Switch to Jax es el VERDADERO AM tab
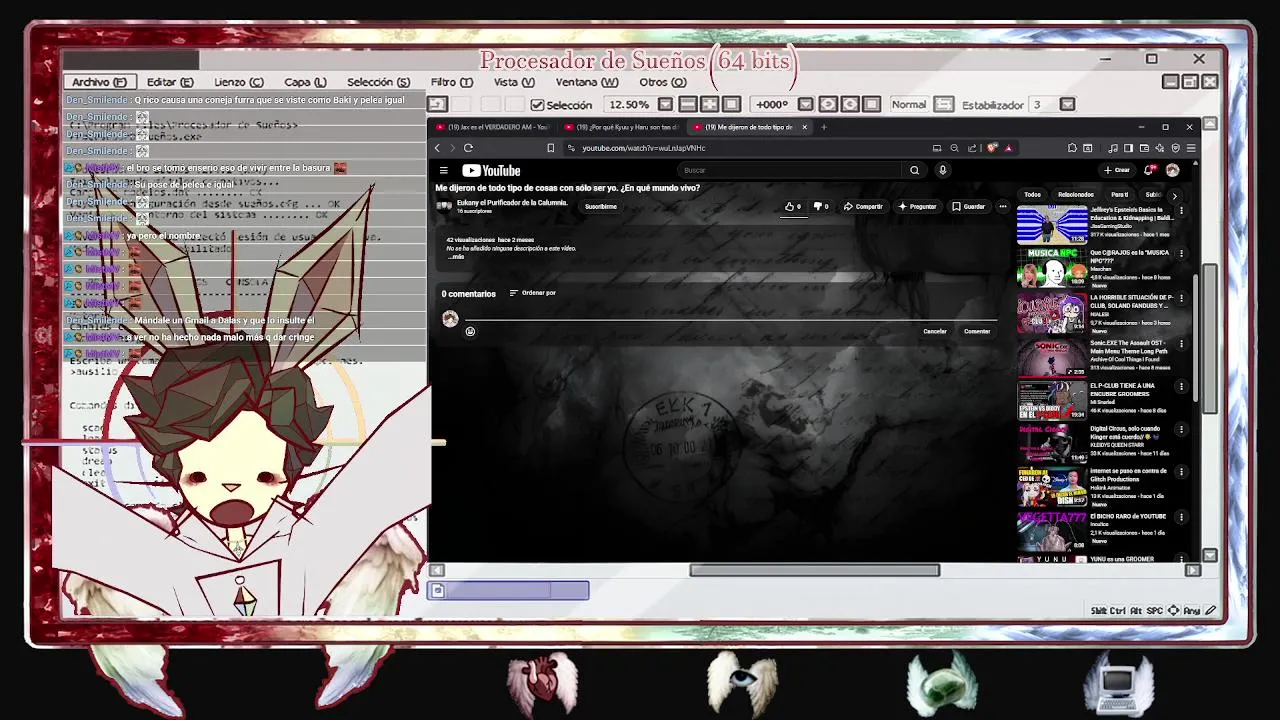Screen dimensions: 1280x720 (x=494, y=127)
